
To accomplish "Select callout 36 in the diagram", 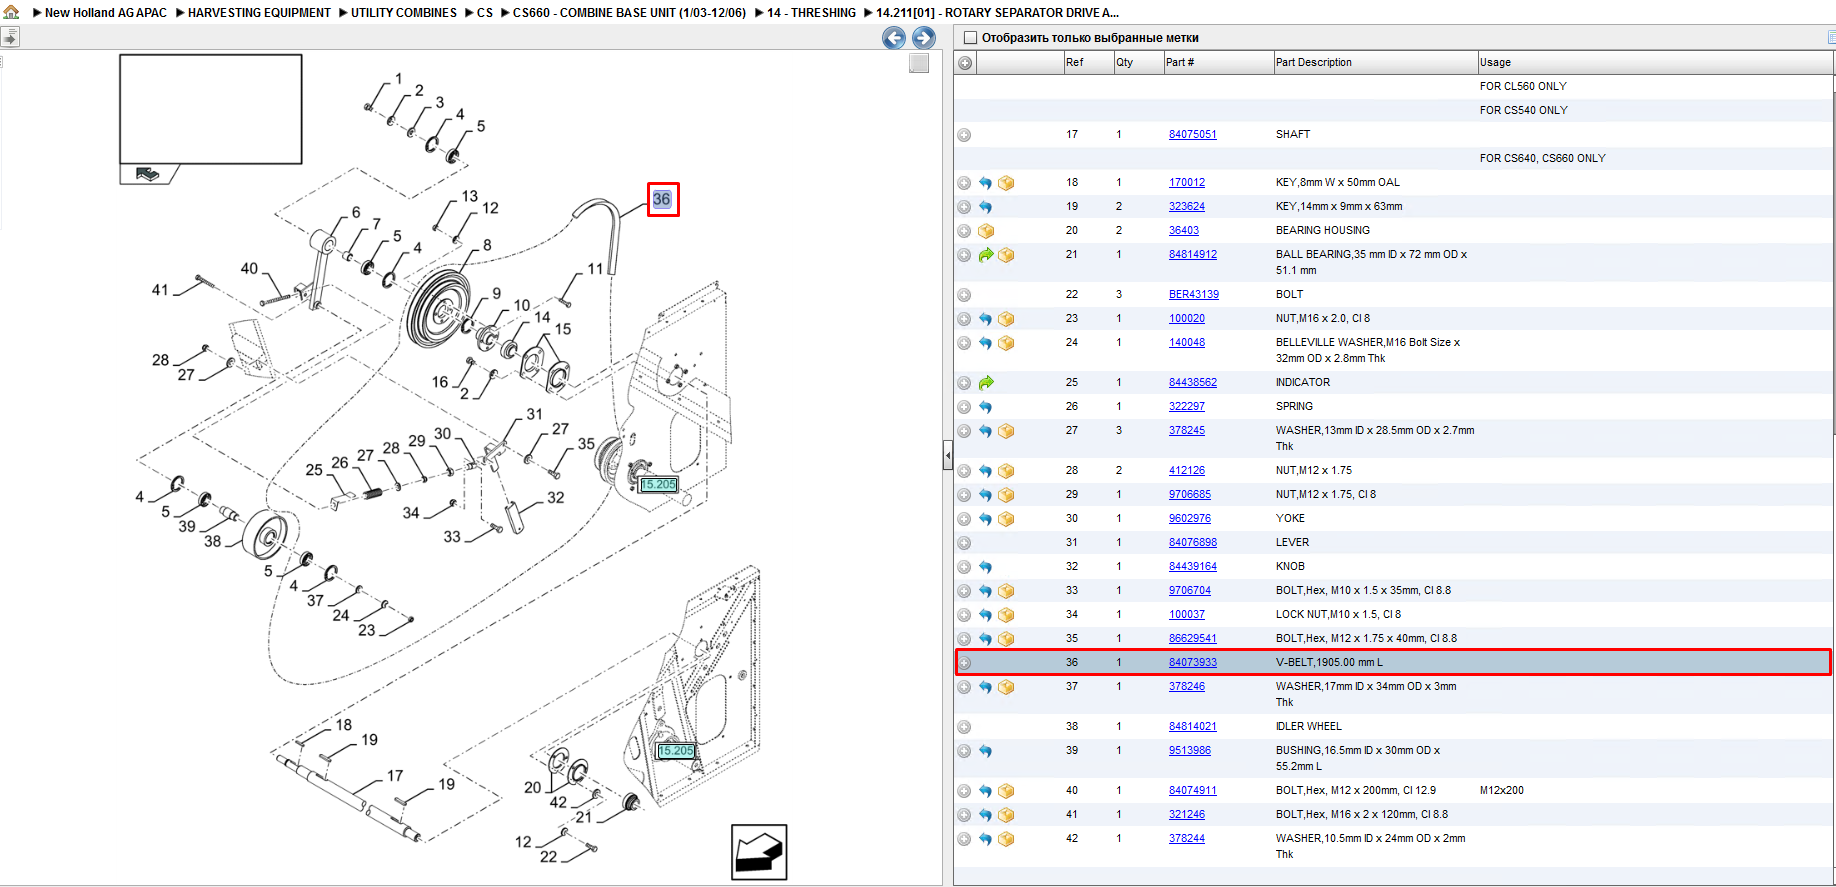I will pyautogui.click(x=662, y=199).
